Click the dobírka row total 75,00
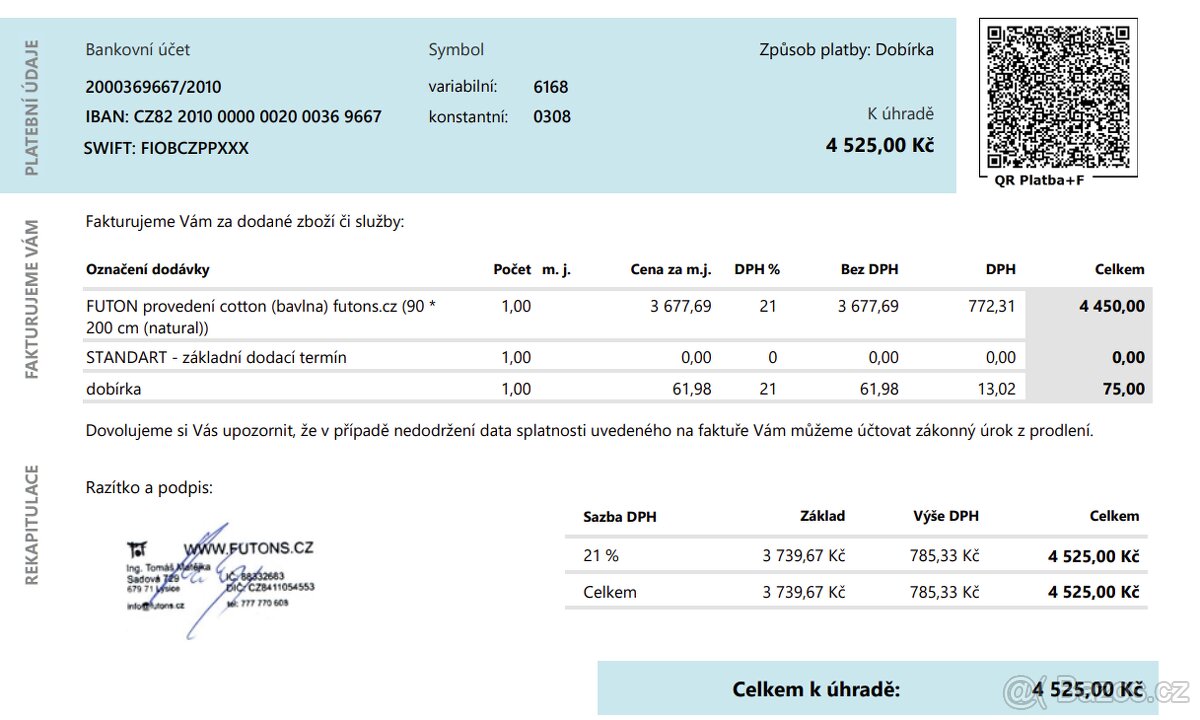Screen dimensions: 1200x720 pyautogui.click(x=1123, y=389)
